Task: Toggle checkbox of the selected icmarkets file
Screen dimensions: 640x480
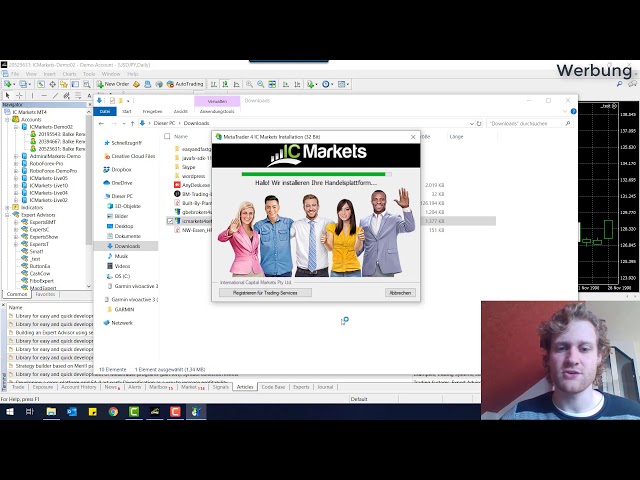Action: 171,220
